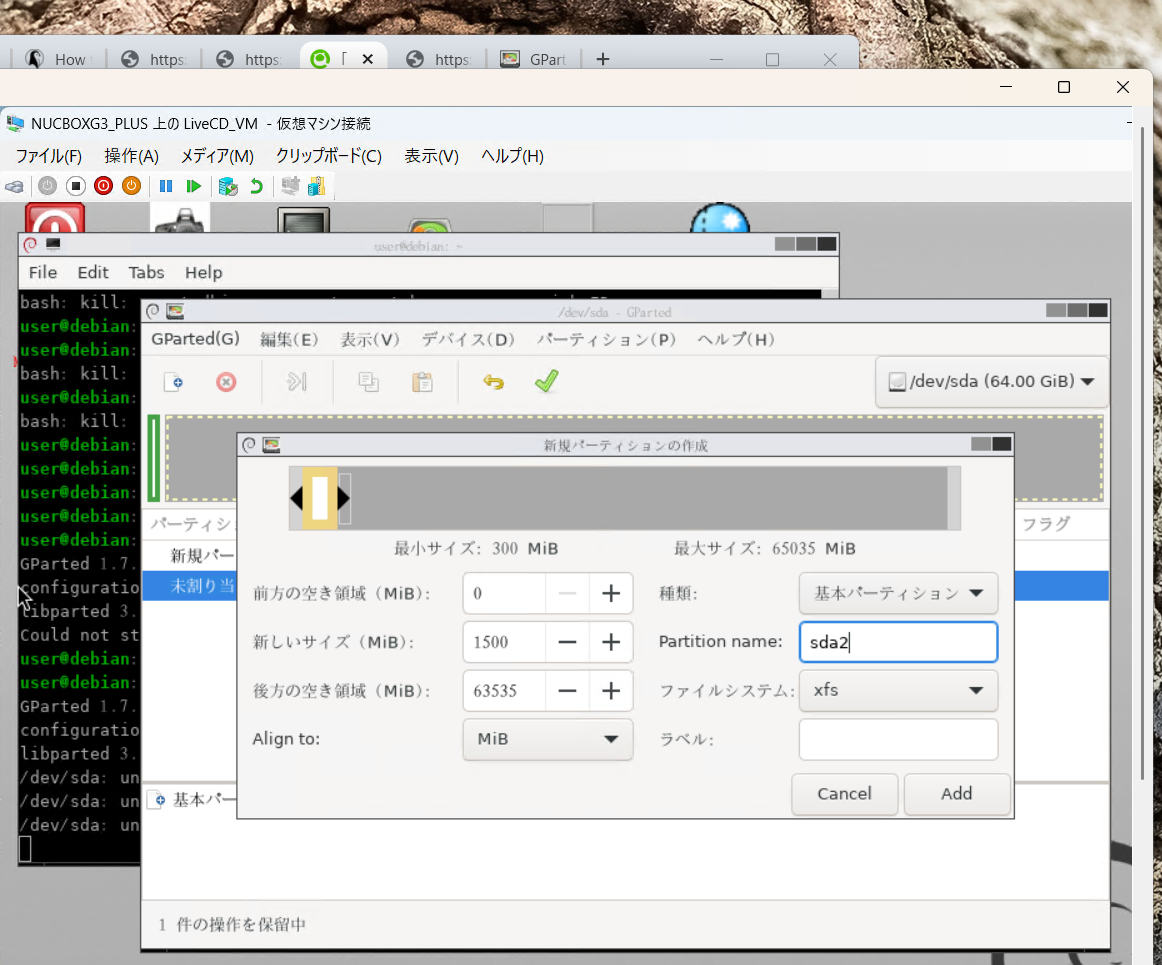Open the 編集(E) menu in GParted
1162x965 pixels.
click(x=289, y=339)
